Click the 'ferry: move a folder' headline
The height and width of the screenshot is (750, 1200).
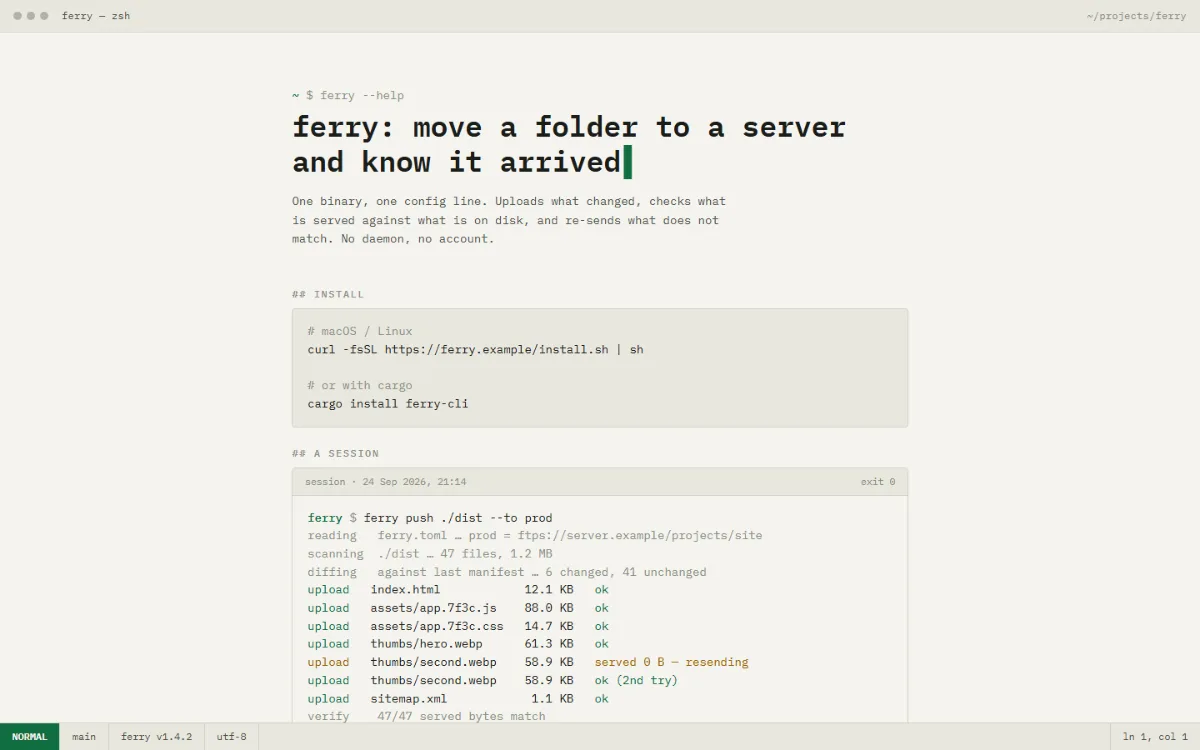point(569,145)
